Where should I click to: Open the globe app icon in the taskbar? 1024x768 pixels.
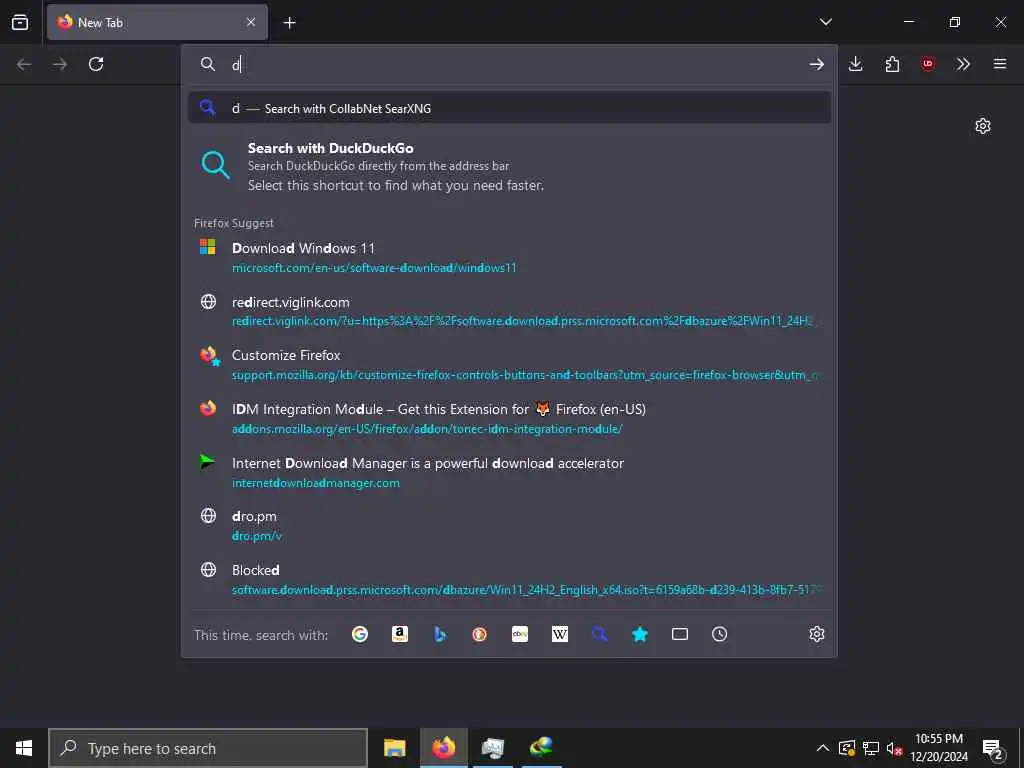click(x=541, y=748)
